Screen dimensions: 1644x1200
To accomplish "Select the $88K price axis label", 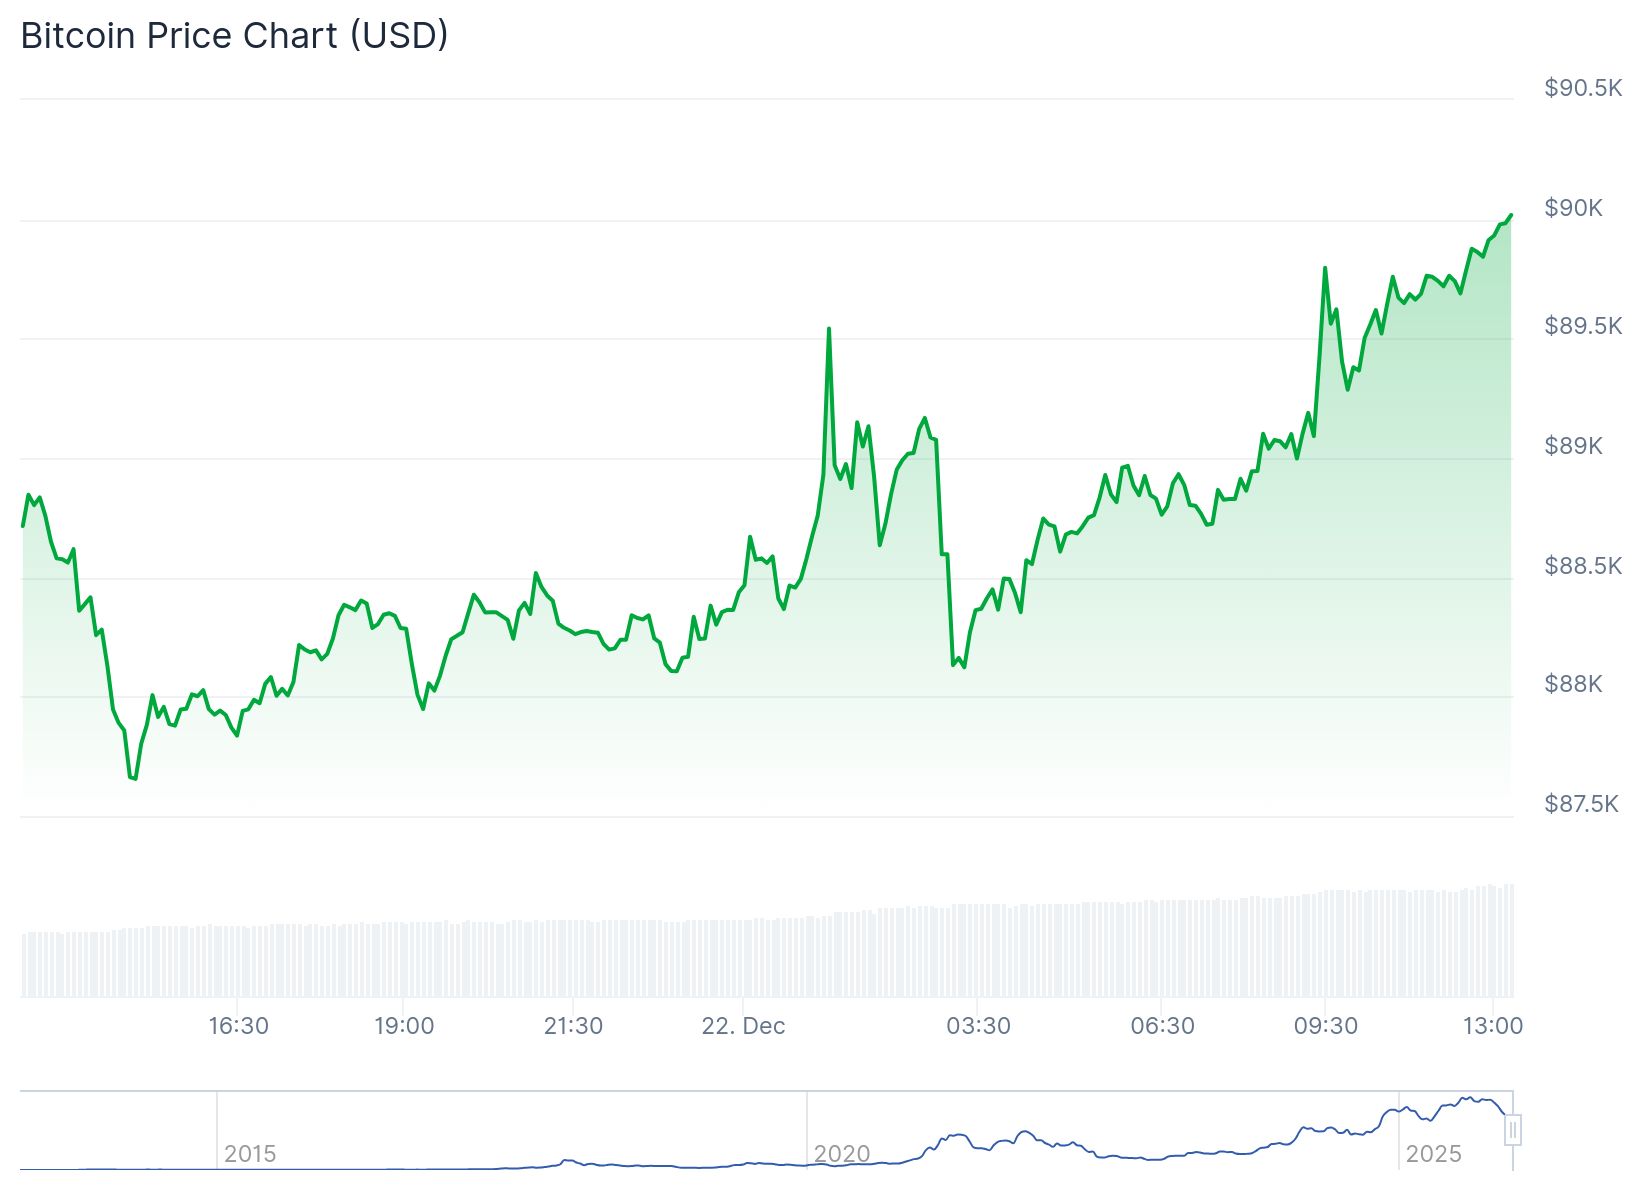I will tap(1573, 684).
